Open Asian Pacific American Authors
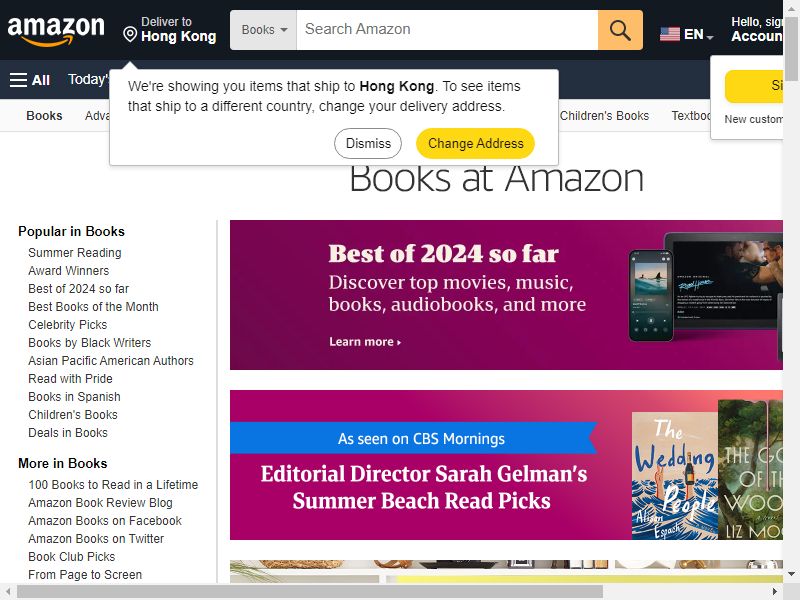800x600 pixels. click(111, 361)
